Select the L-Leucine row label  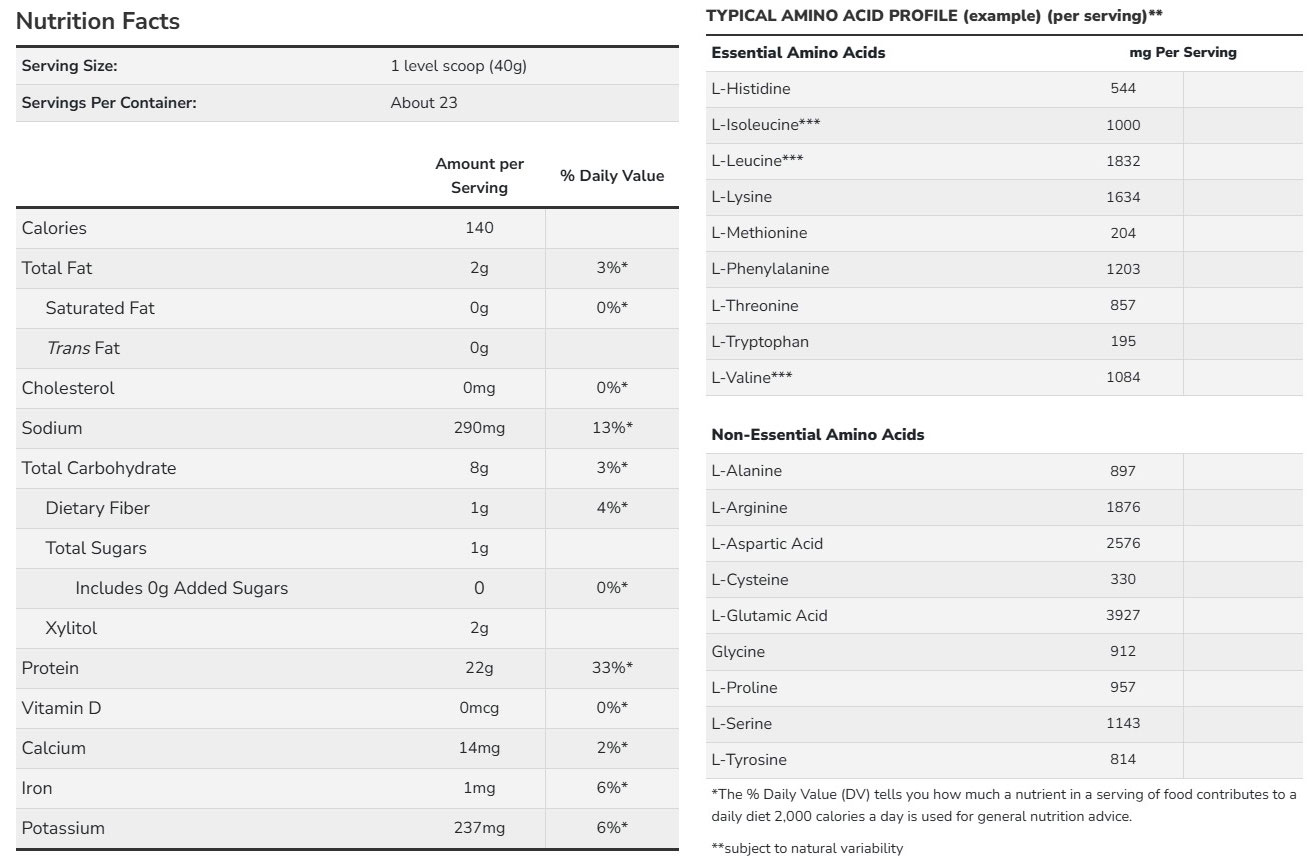(757, 161)
